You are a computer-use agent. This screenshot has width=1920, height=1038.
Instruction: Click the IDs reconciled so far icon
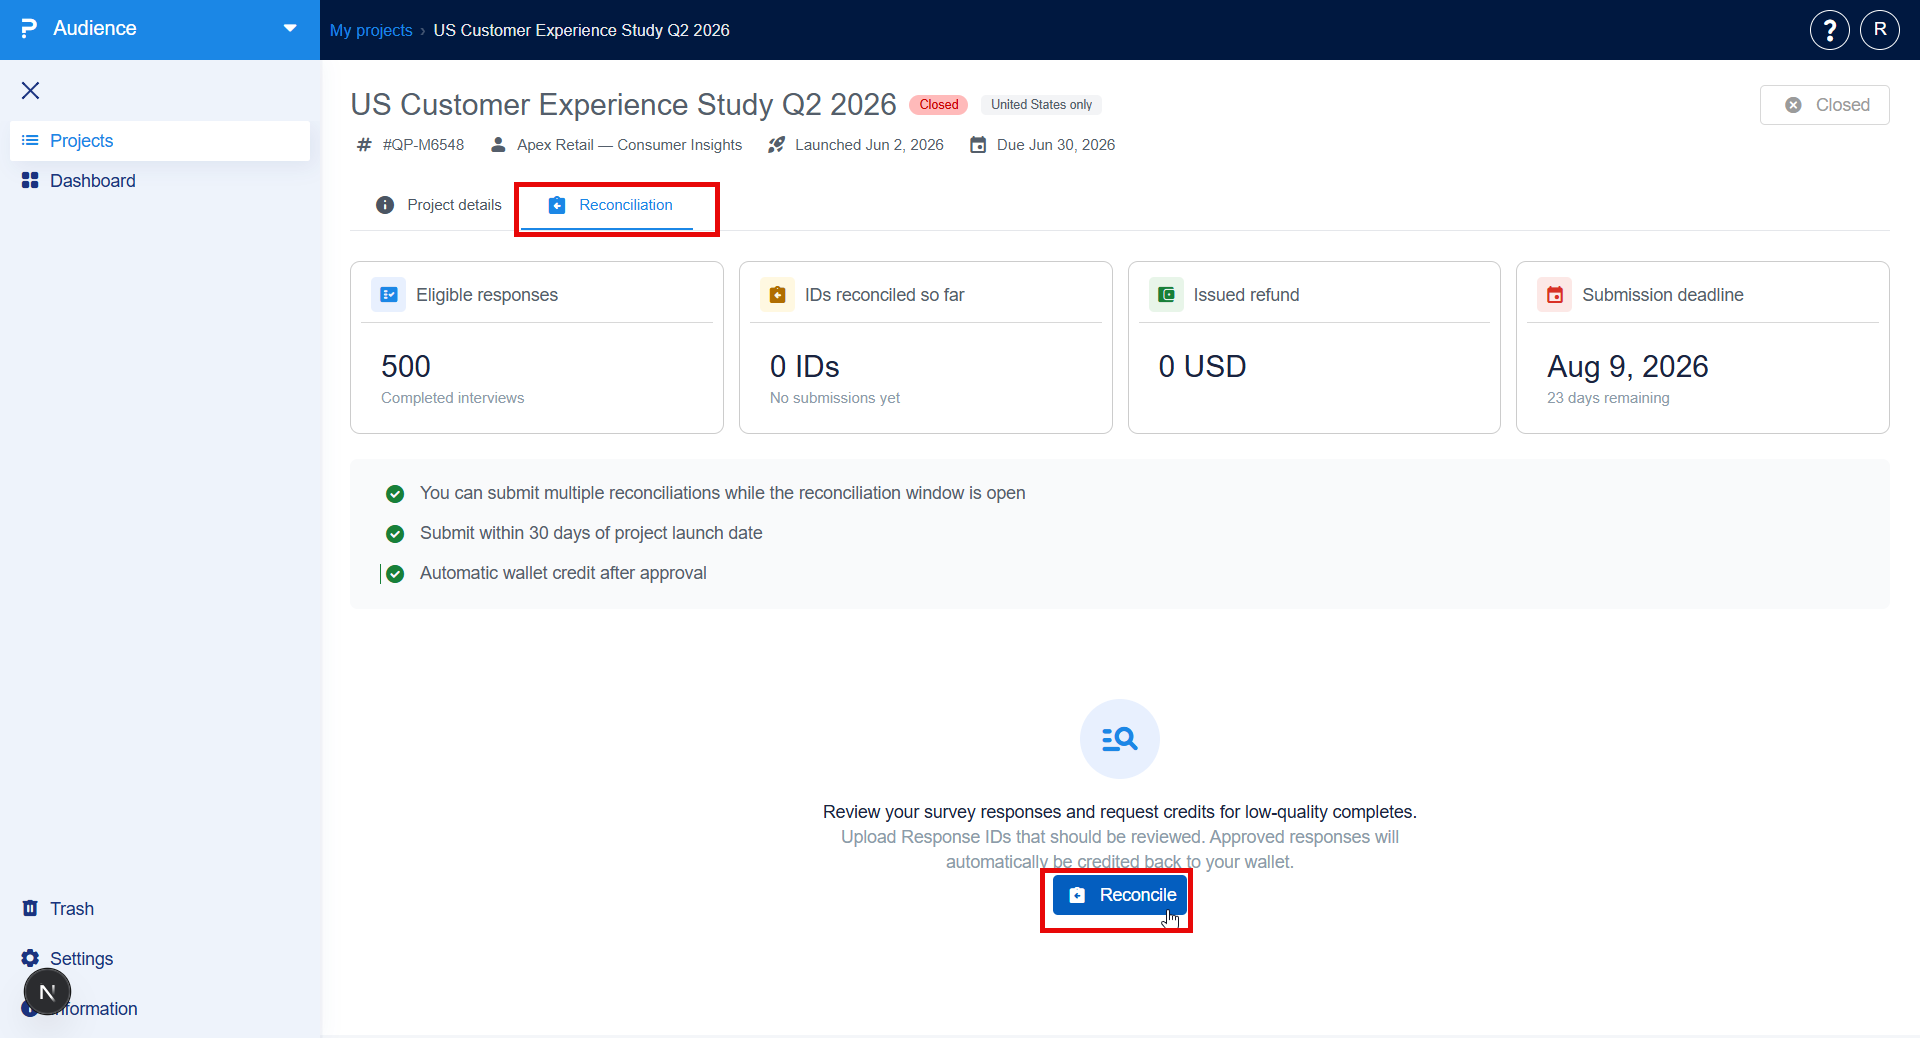pos(778,295)
